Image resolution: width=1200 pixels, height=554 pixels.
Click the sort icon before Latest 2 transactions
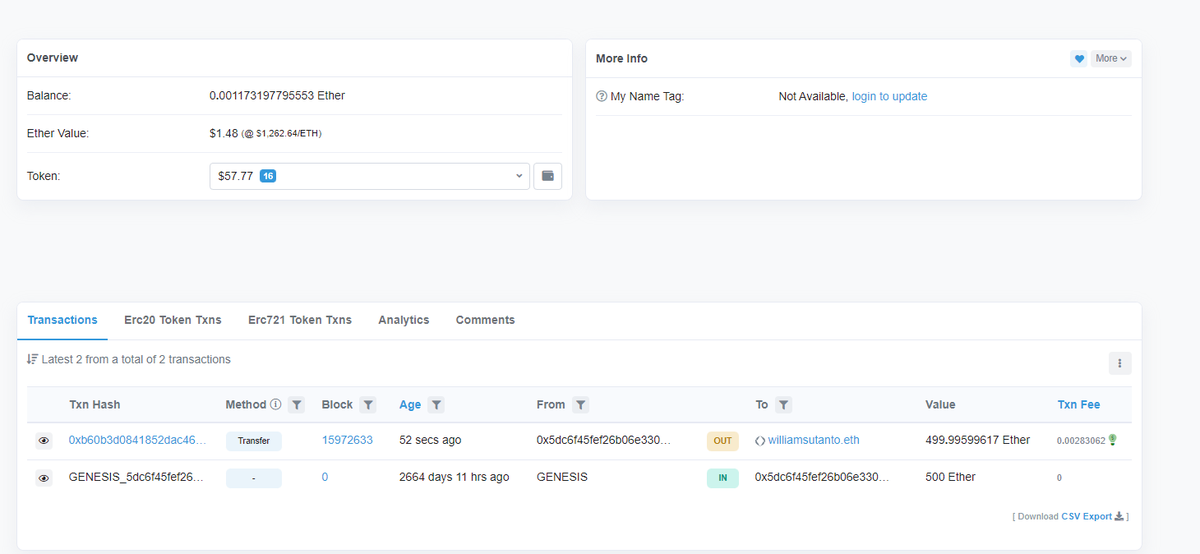[32, 359]
